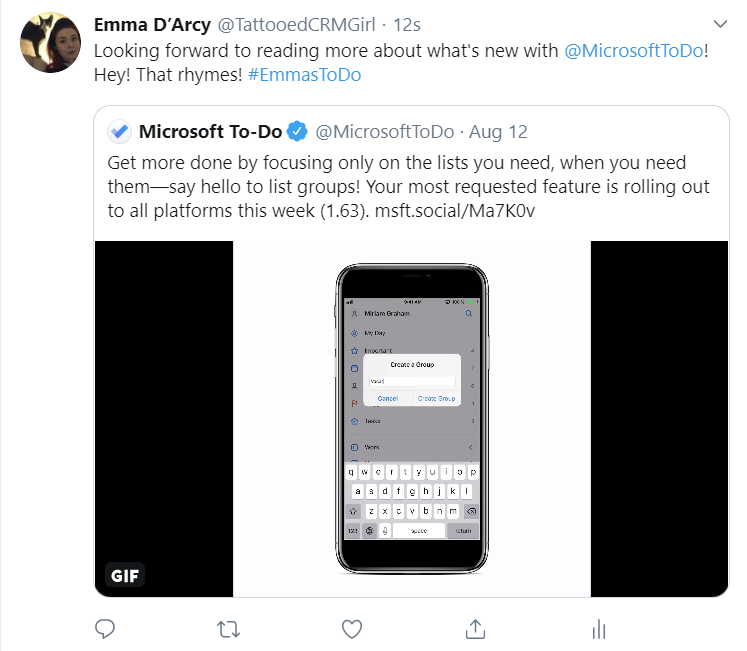
Task: Open Emma D'Arcy's profile avatar
Action: tap(50, 43)
